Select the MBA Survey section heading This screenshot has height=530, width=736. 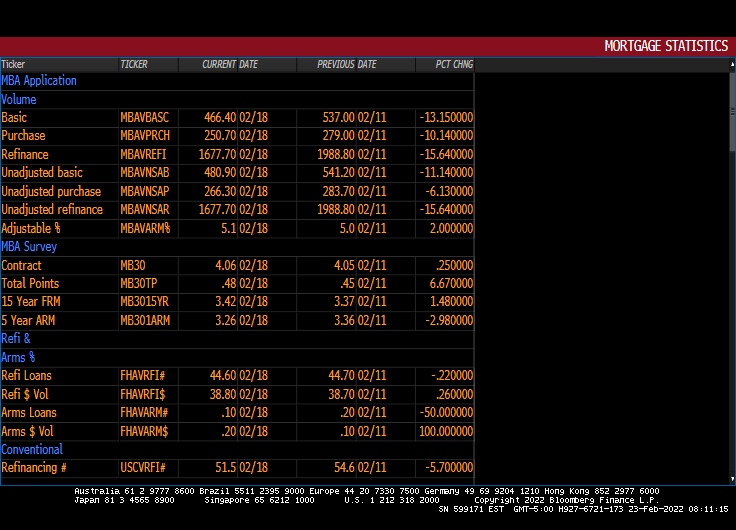[29, 247]
